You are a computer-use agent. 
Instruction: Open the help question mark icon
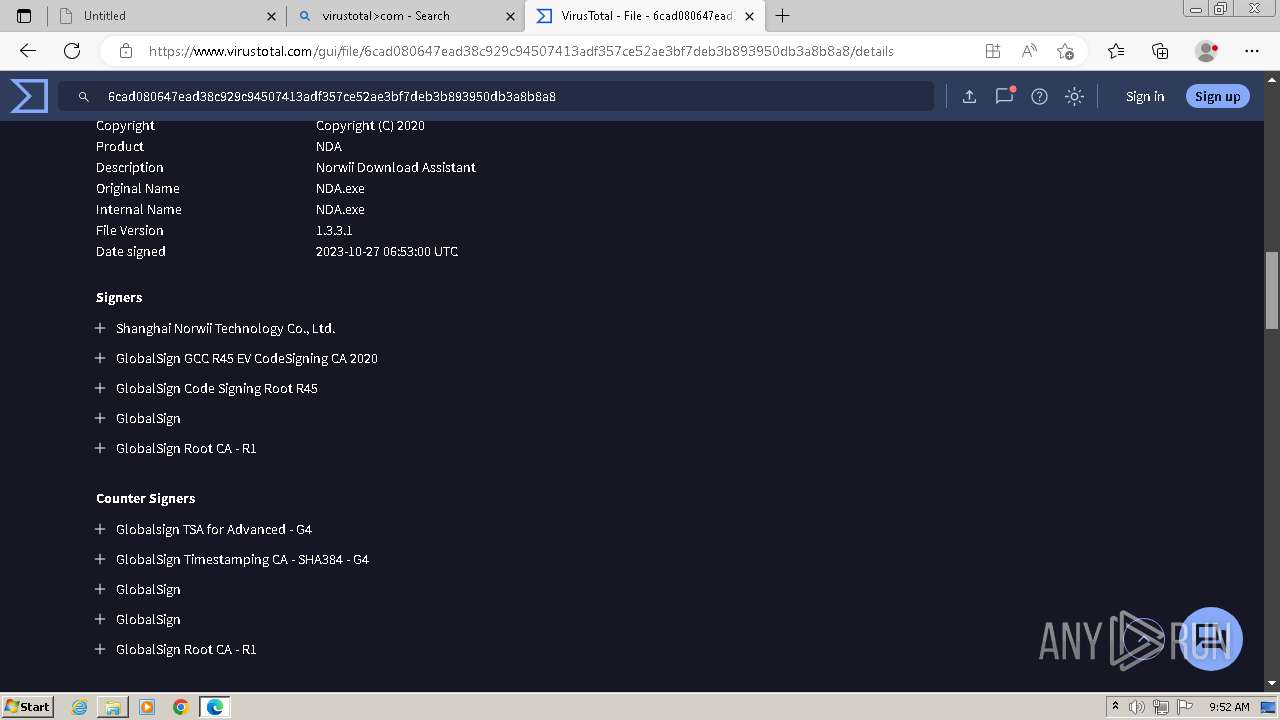tap(1039, 96)
